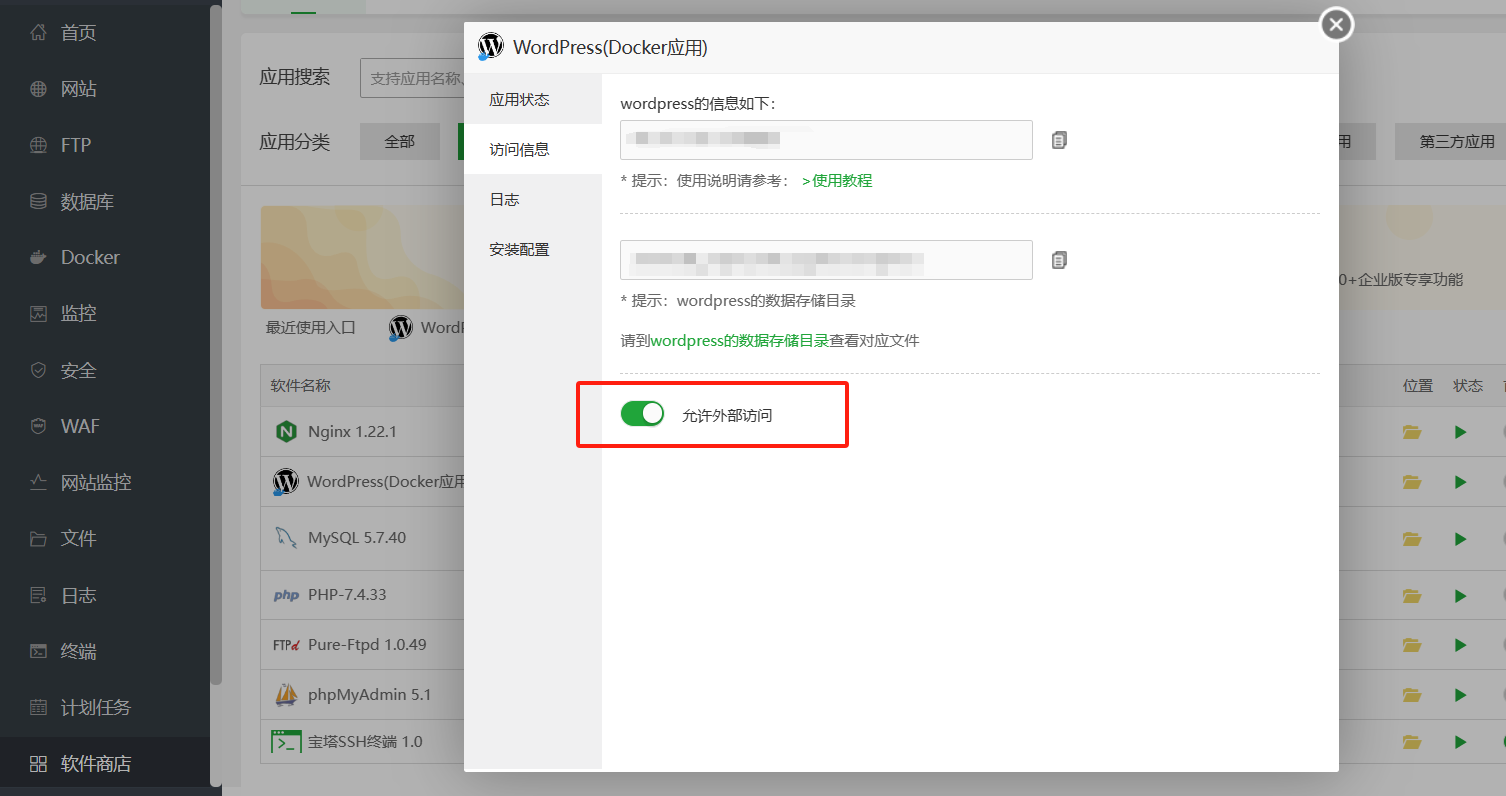Viewport: 1506px width, 796px height.
Task: Open the MySQL row folder location
Action: [x=1412, y=539]
